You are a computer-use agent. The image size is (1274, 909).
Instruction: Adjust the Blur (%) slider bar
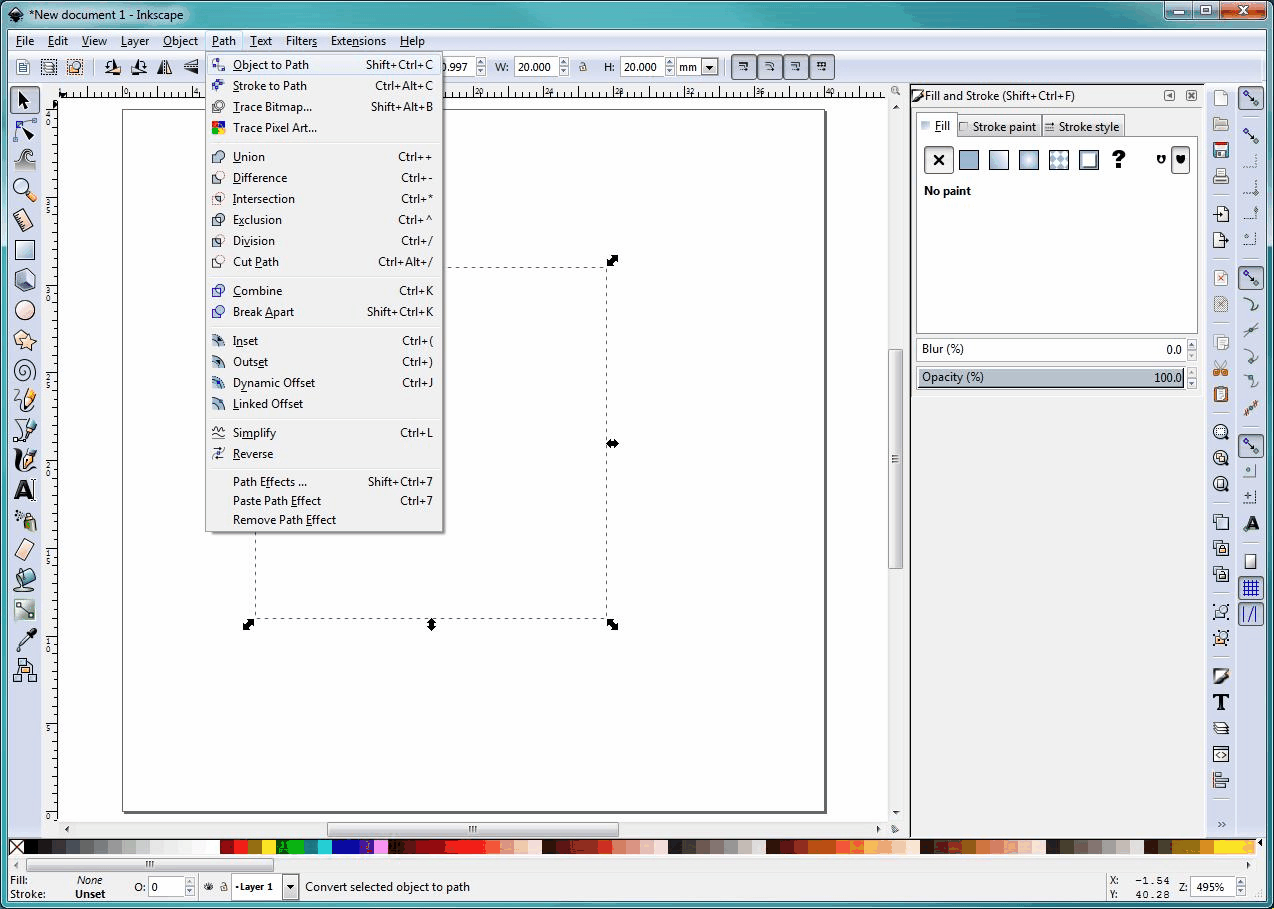pyautogui.click(x=1051, y=349)
